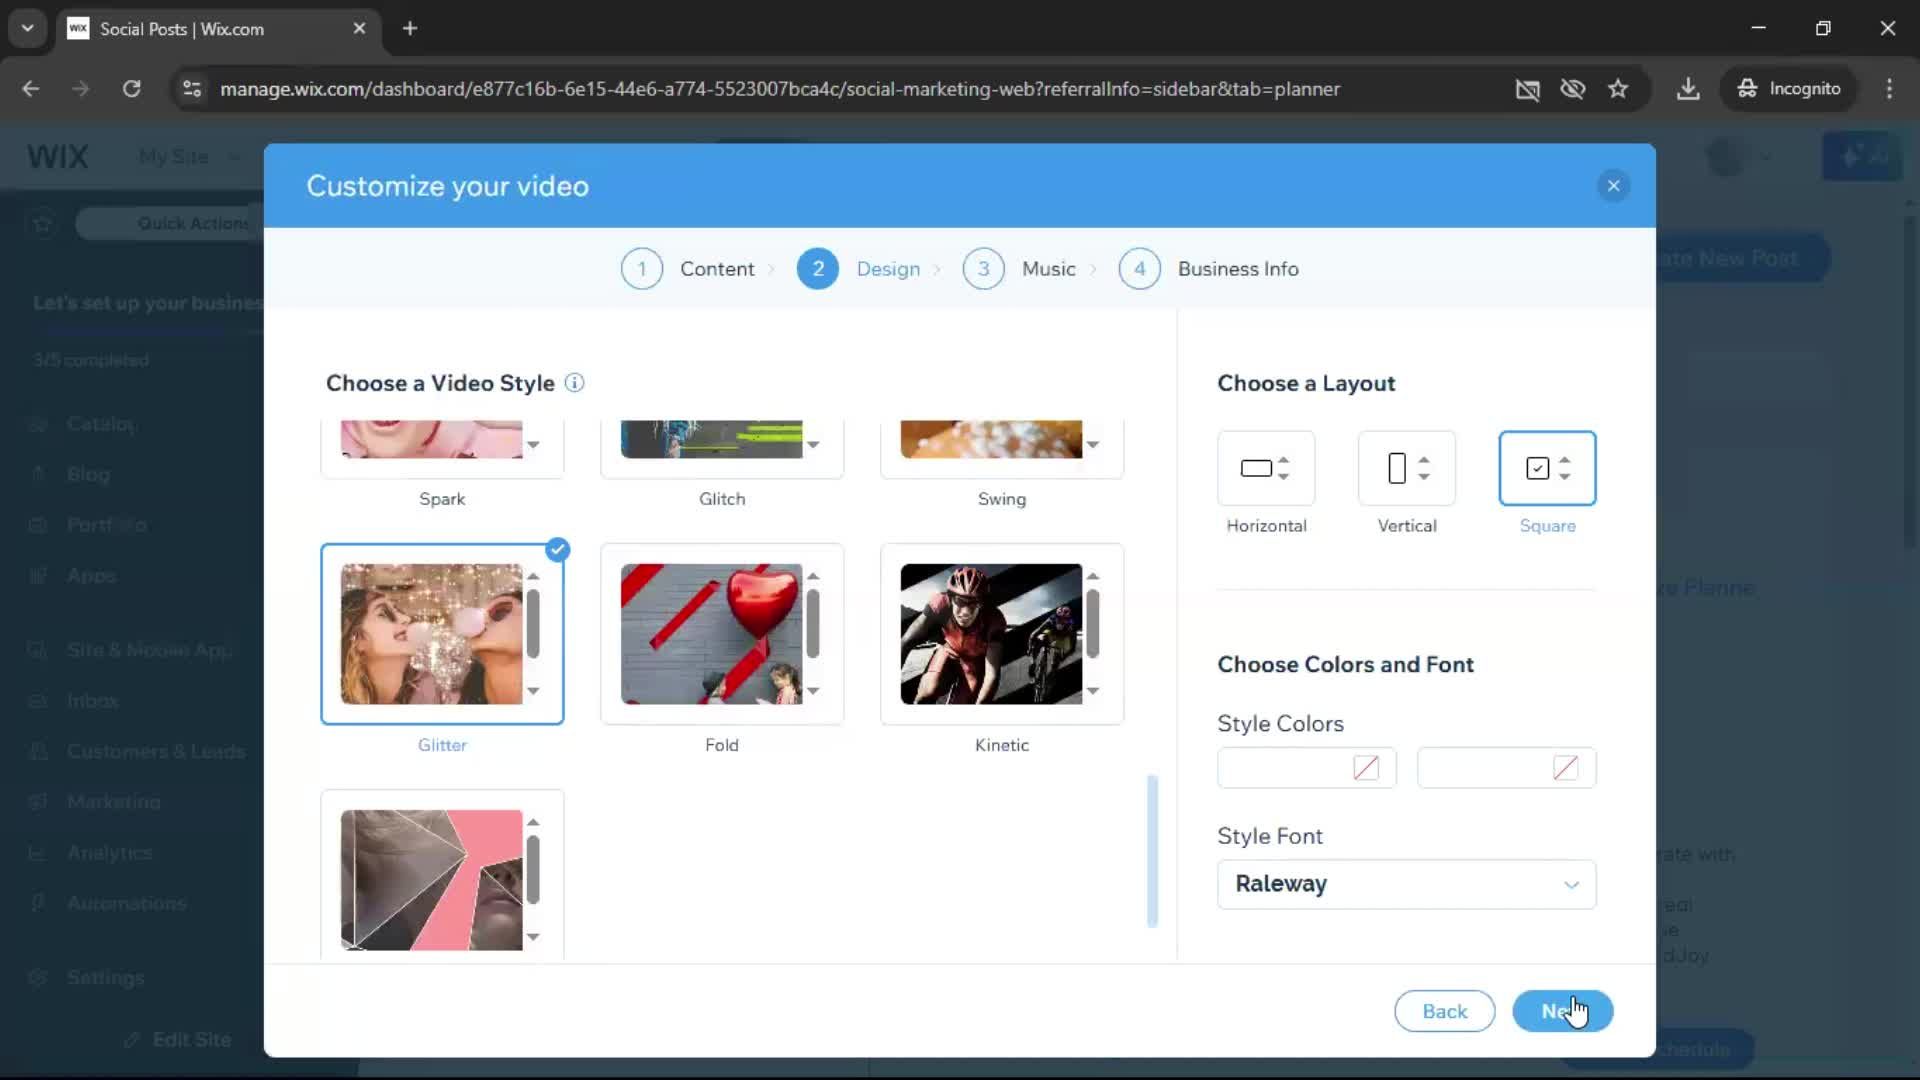Close the Social Posts browser tab
This screenshot has height=1080, width=1920.
tap(359, 29)
